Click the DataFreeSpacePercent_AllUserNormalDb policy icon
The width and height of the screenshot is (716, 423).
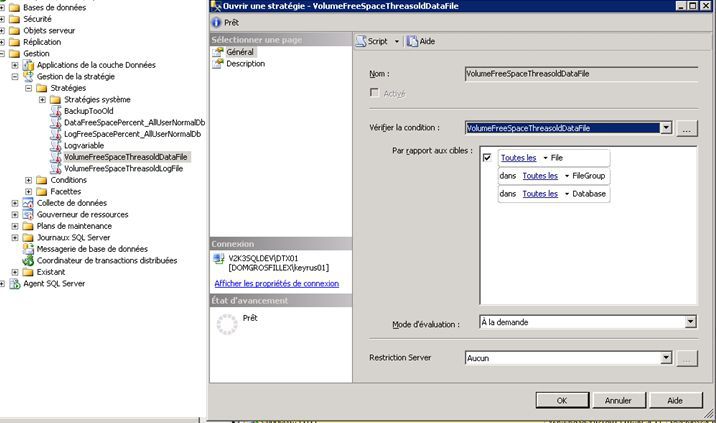[56, 122]
